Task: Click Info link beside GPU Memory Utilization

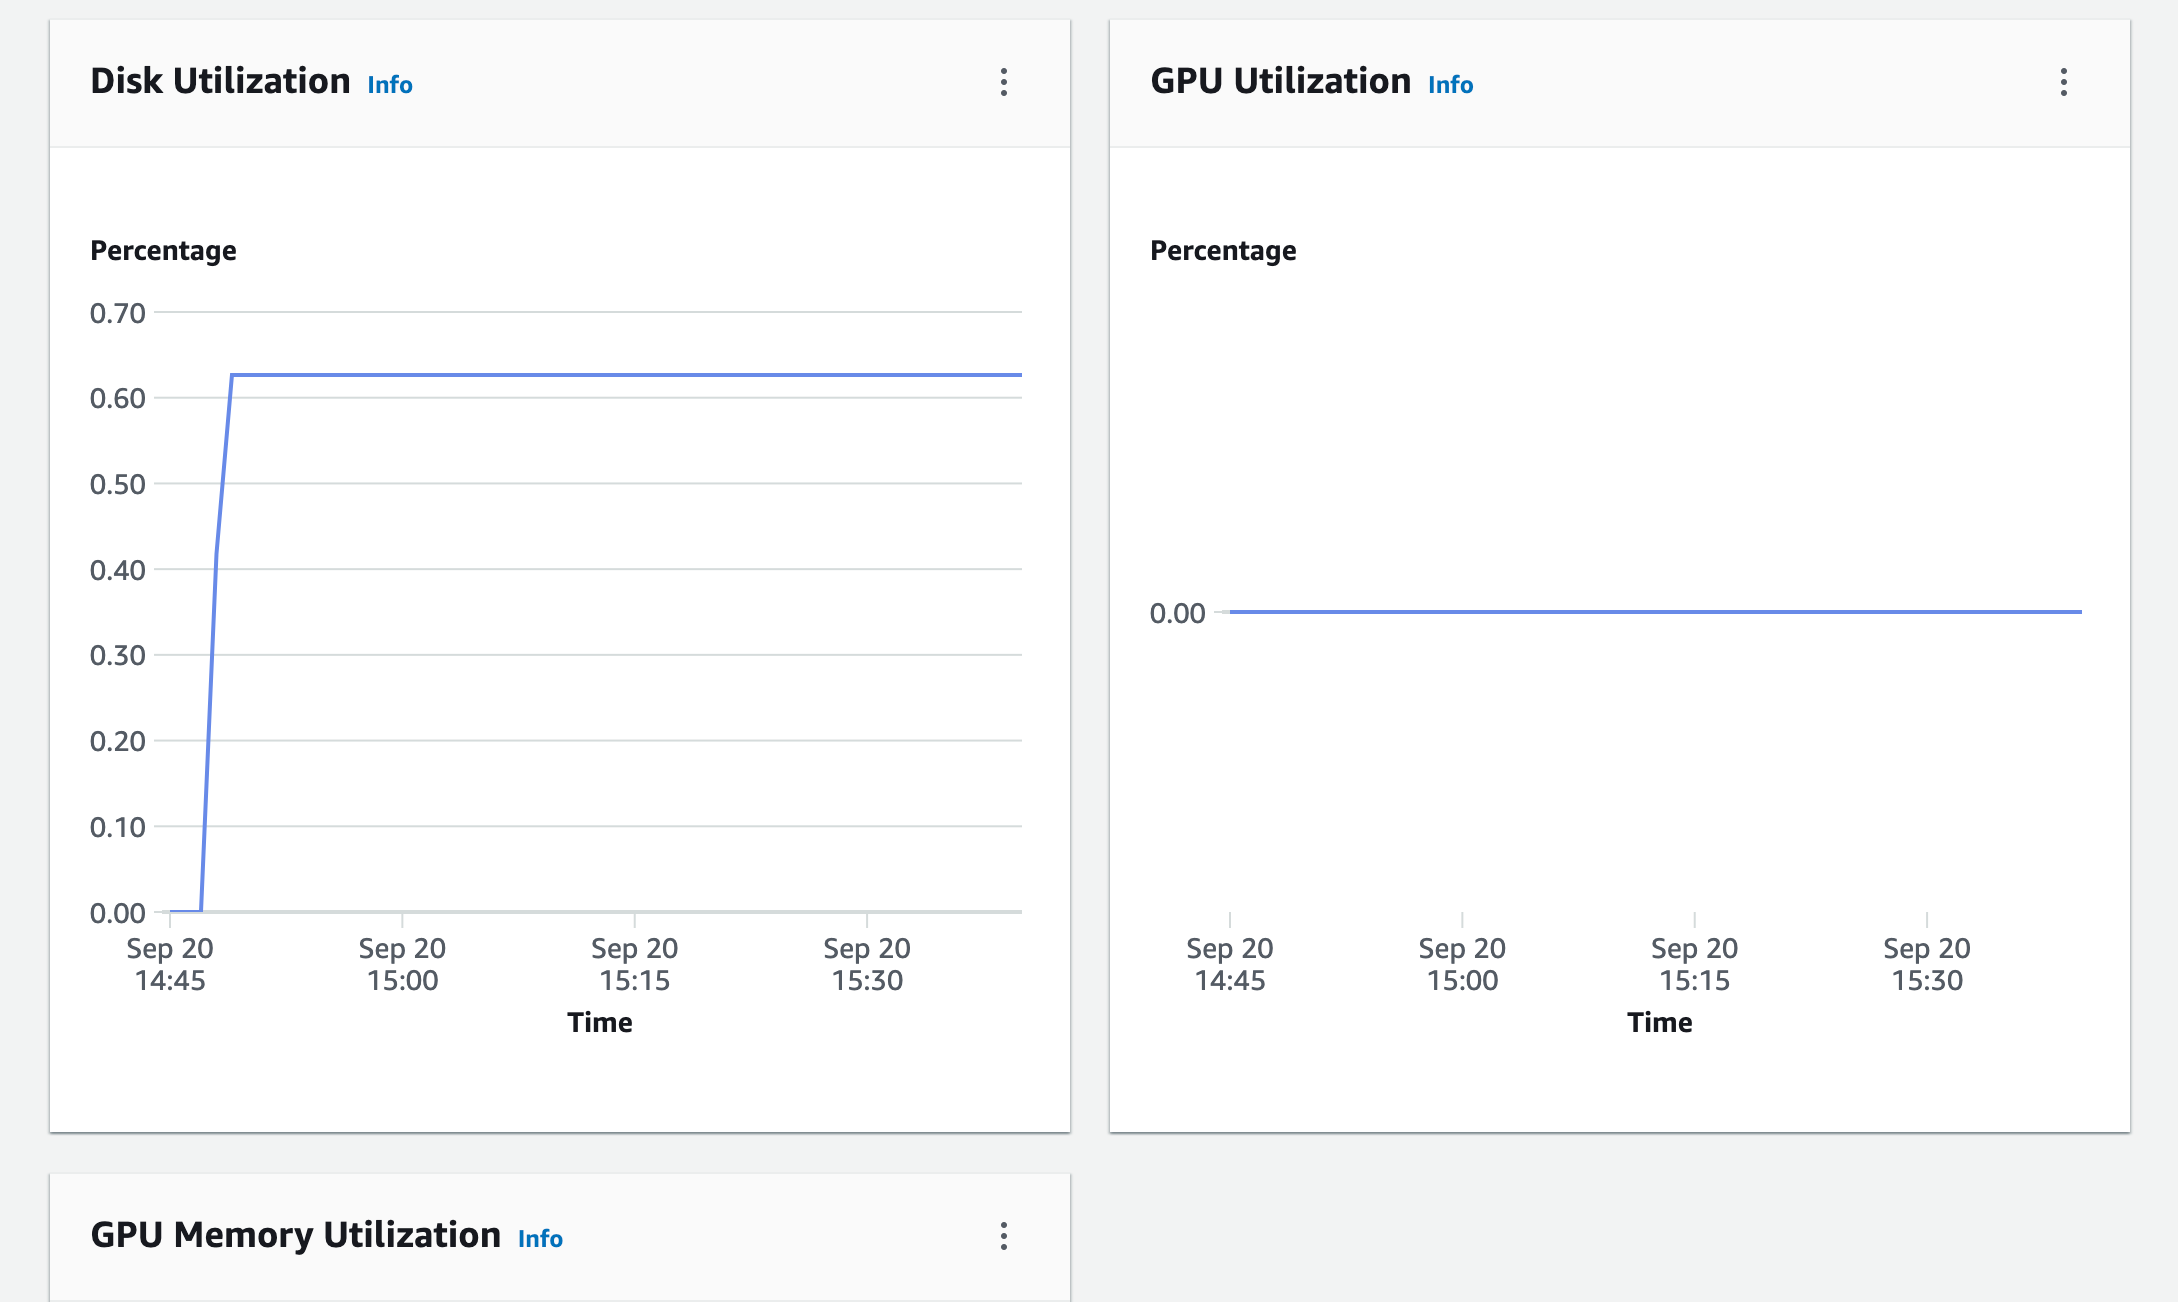Action: pos(540,1239)
